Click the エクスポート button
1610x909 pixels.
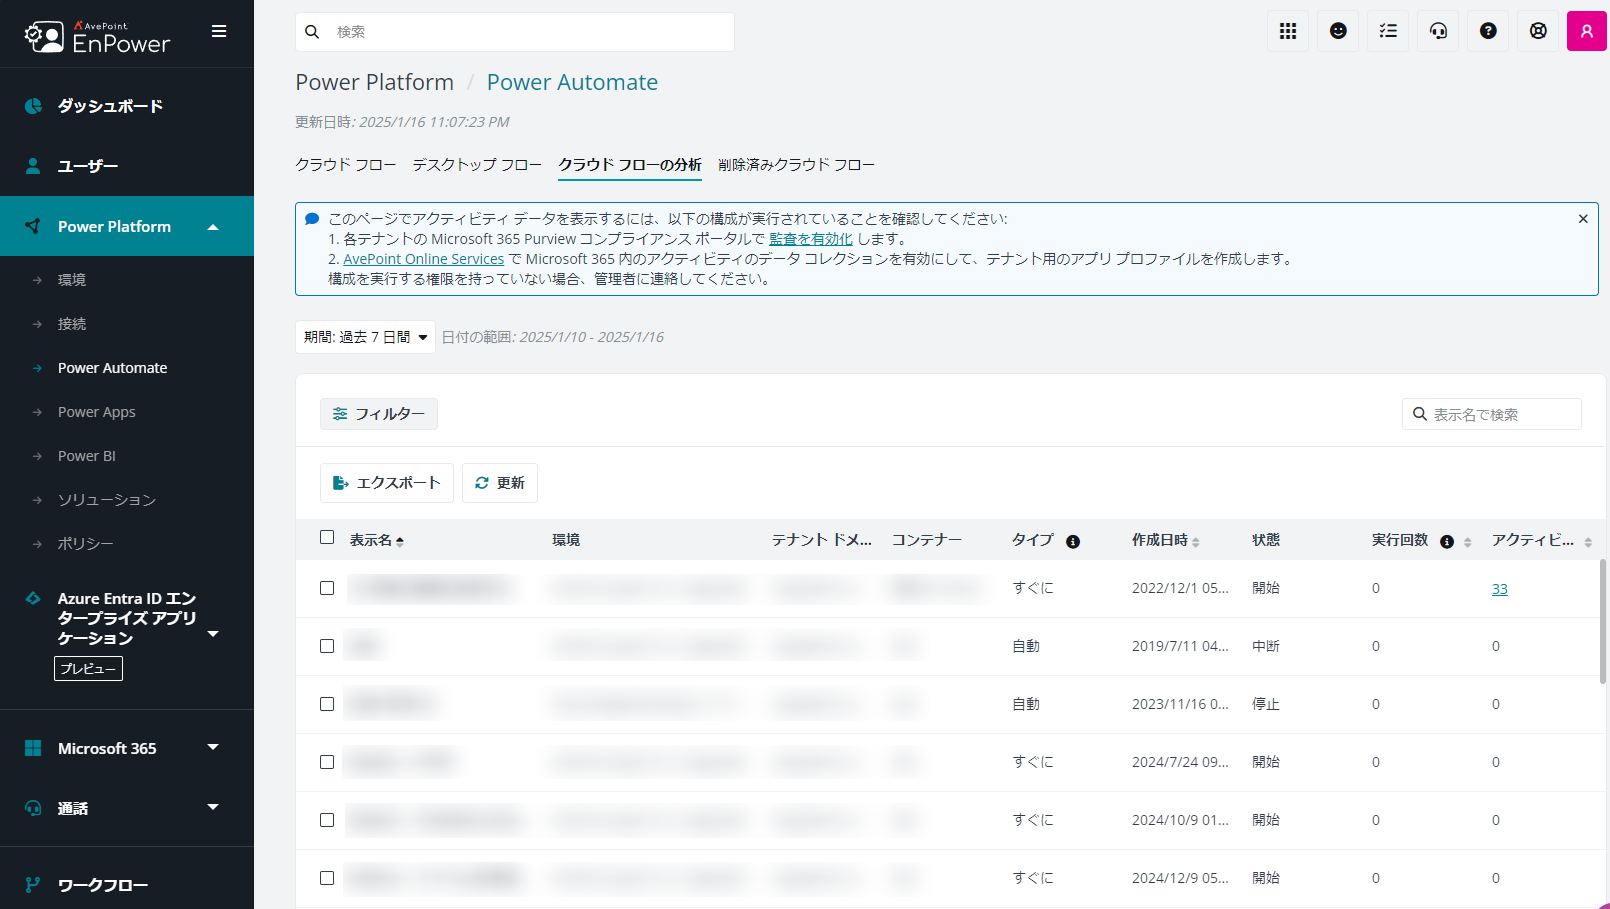pos(387,483)
